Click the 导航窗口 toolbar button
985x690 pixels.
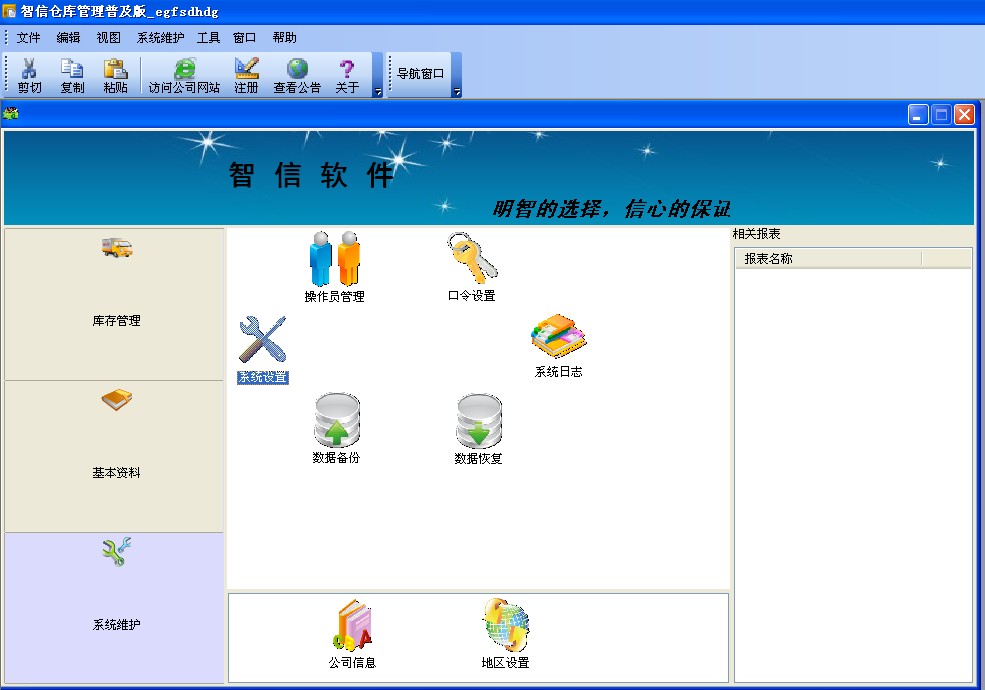point(420,74)
